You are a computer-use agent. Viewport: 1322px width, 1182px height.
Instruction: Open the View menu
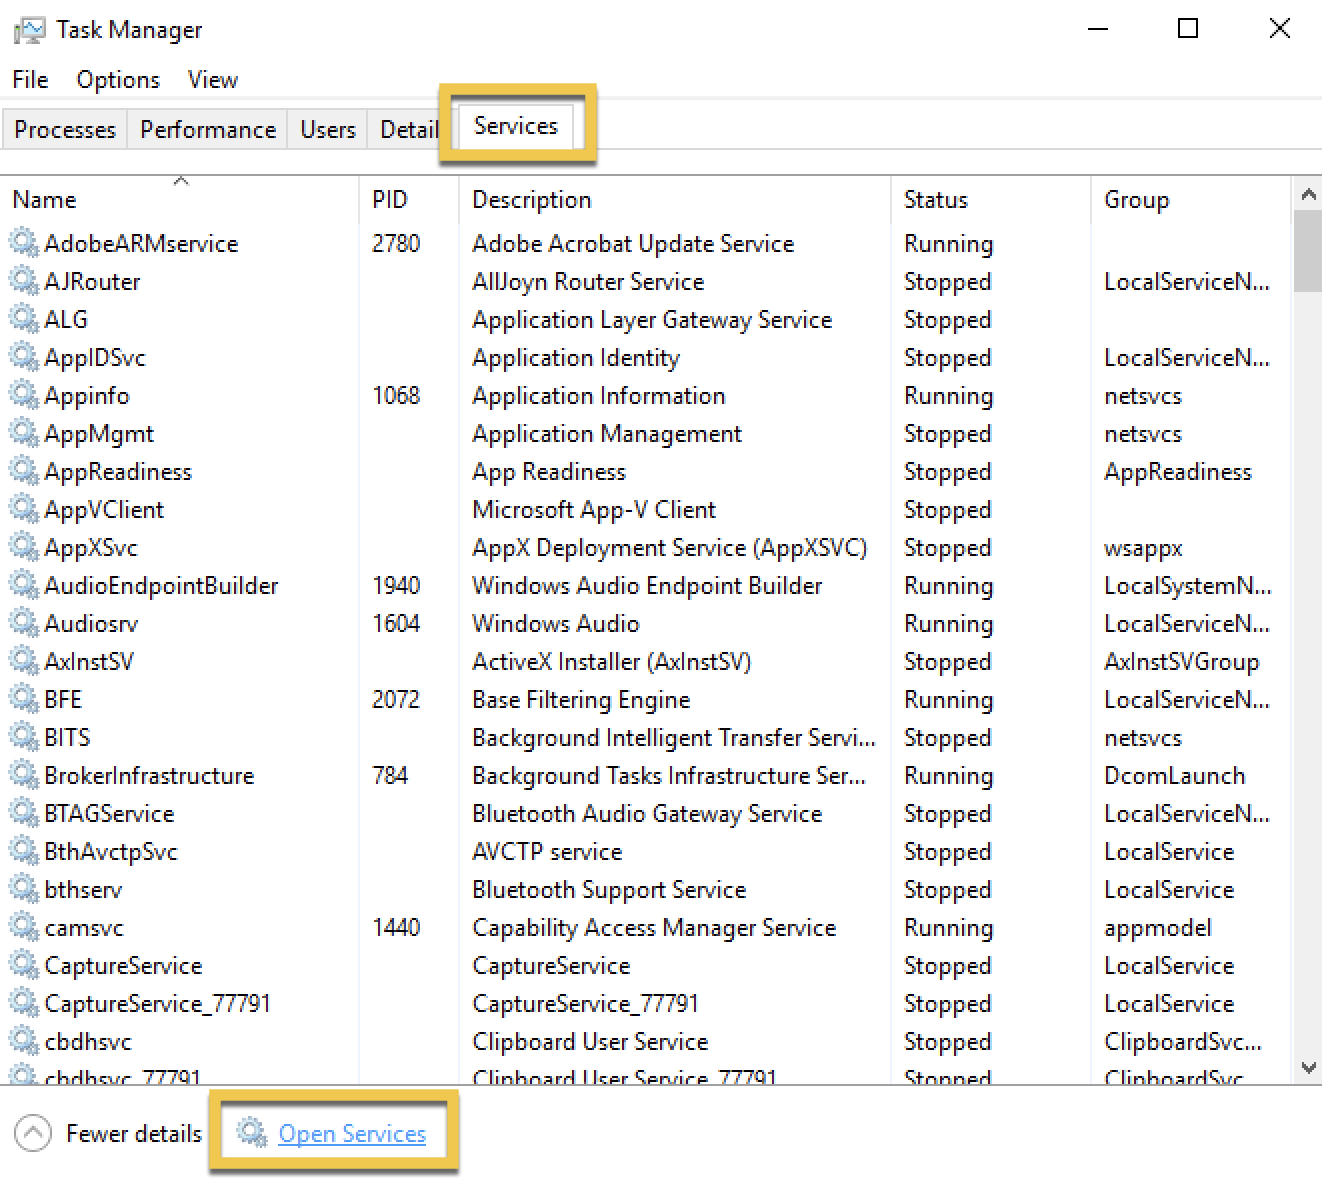[x=212, y=80]
